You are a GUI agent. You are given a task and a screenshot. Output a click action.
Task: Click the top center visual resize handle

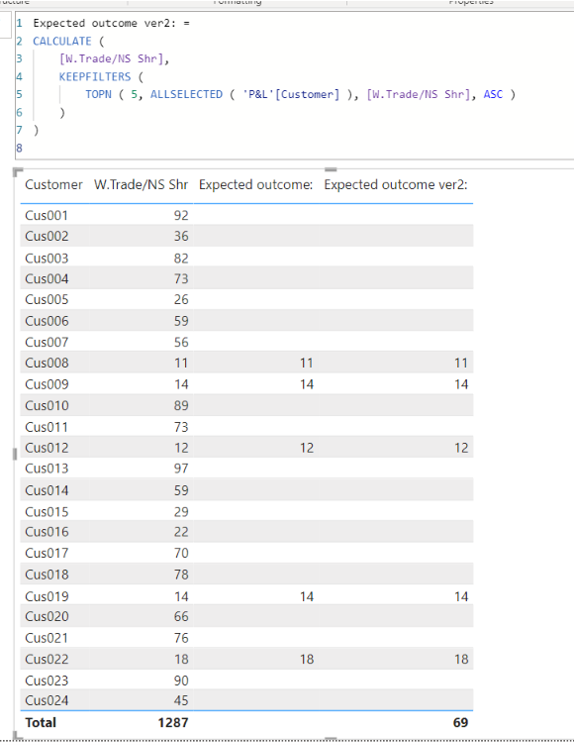pos(331,169)
